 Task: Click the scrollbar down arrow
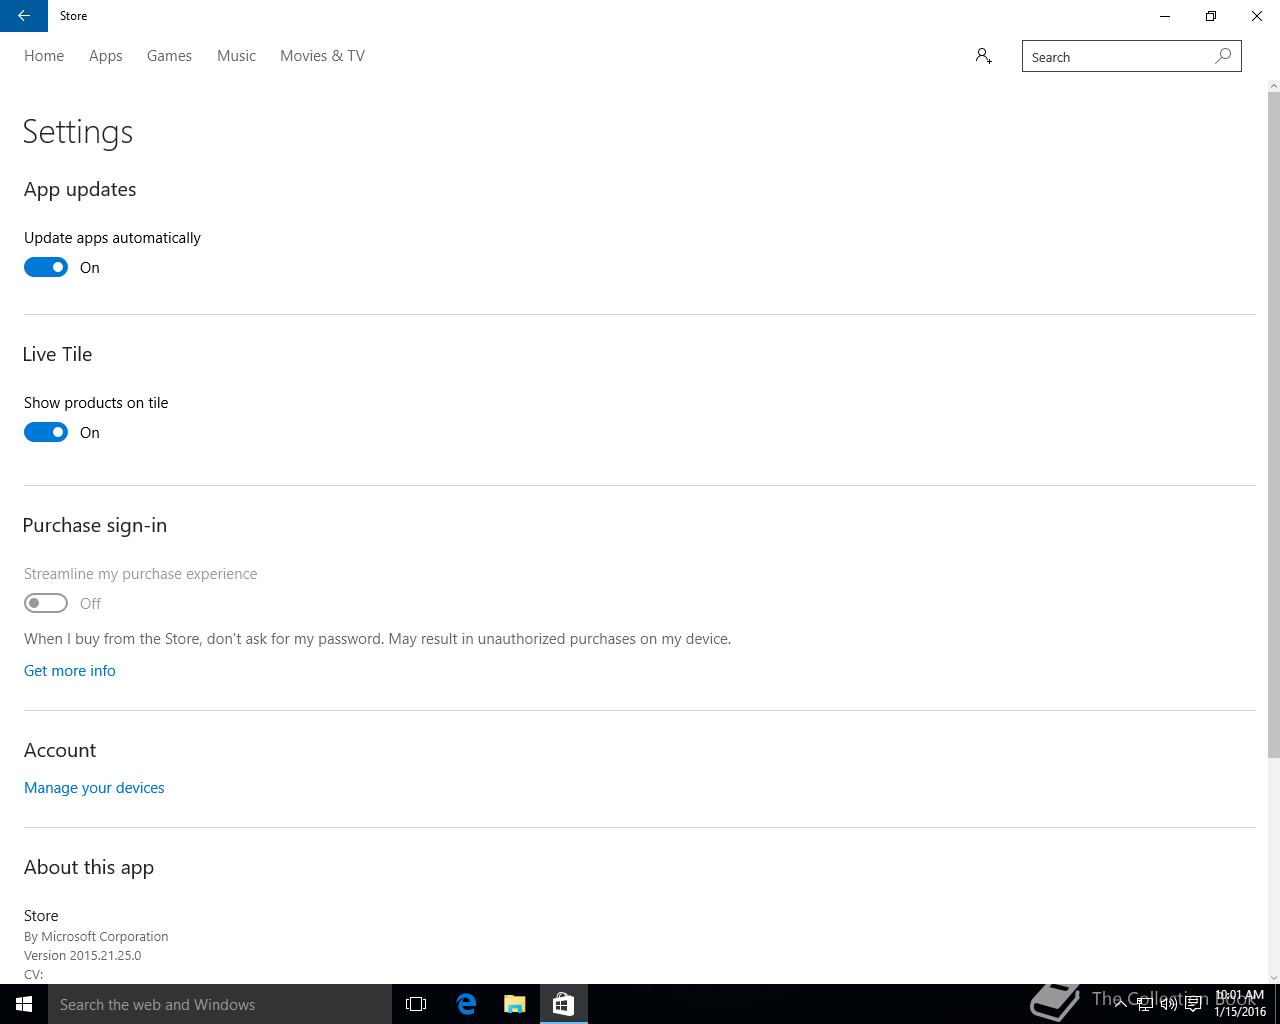(1273, 977)
